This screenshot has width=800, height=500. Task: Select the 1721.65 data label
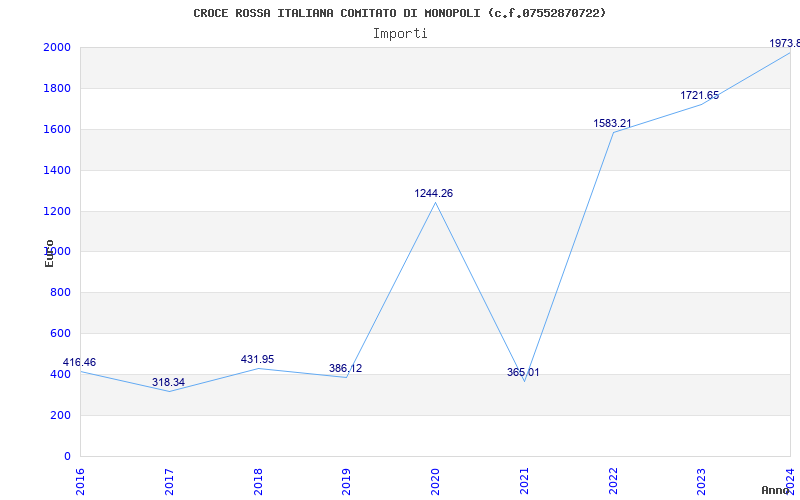(x=699, y=95)
